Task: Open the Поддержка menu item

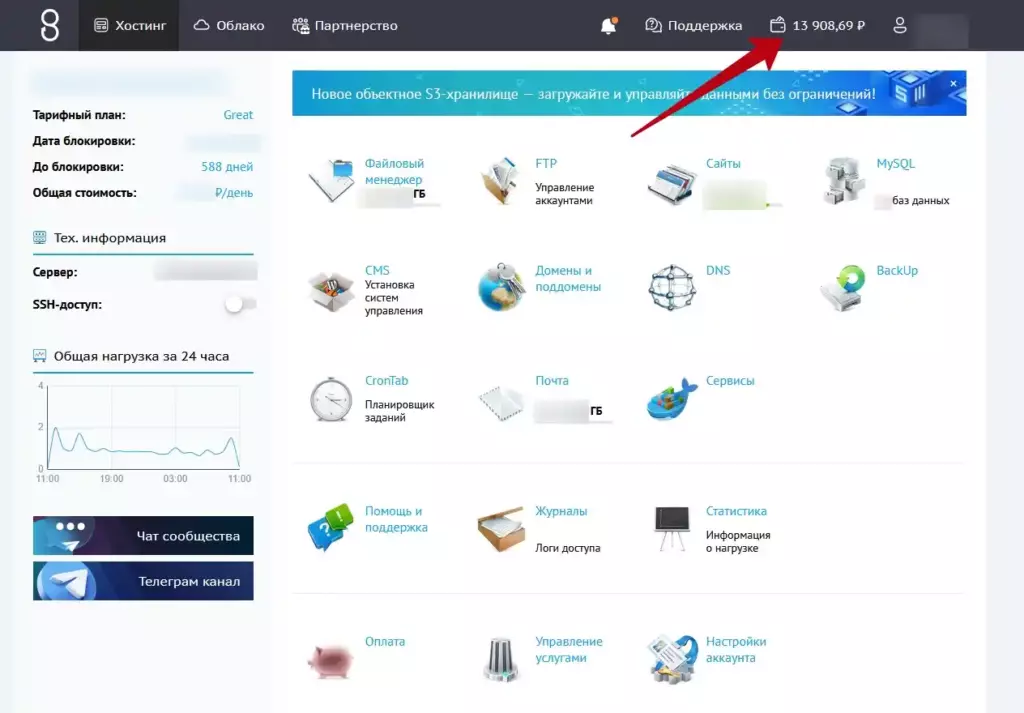Action: (x=694, y=25)
